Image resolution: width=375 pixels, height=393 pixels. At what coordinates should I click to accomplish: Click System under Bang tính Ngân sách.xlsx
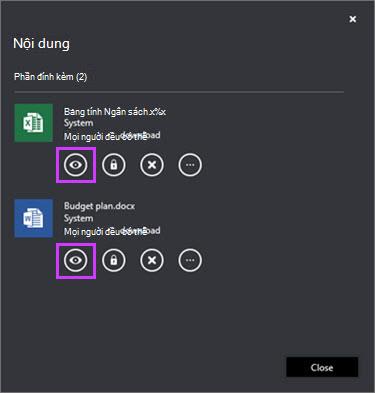[x=79, y=123]
